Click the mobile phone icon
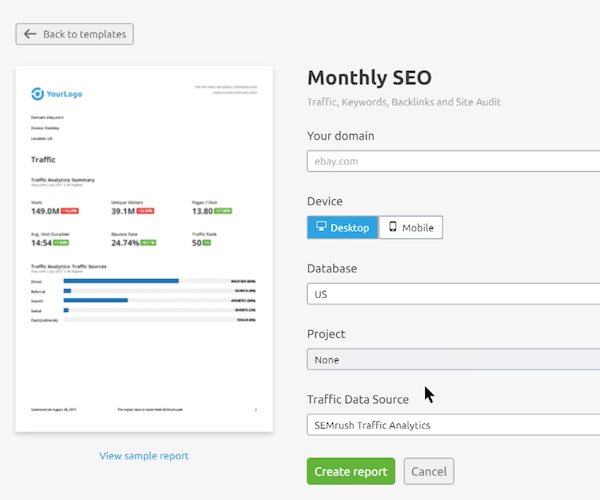Image resolution: width=600 pixels, height=500 pixels. 393,228
